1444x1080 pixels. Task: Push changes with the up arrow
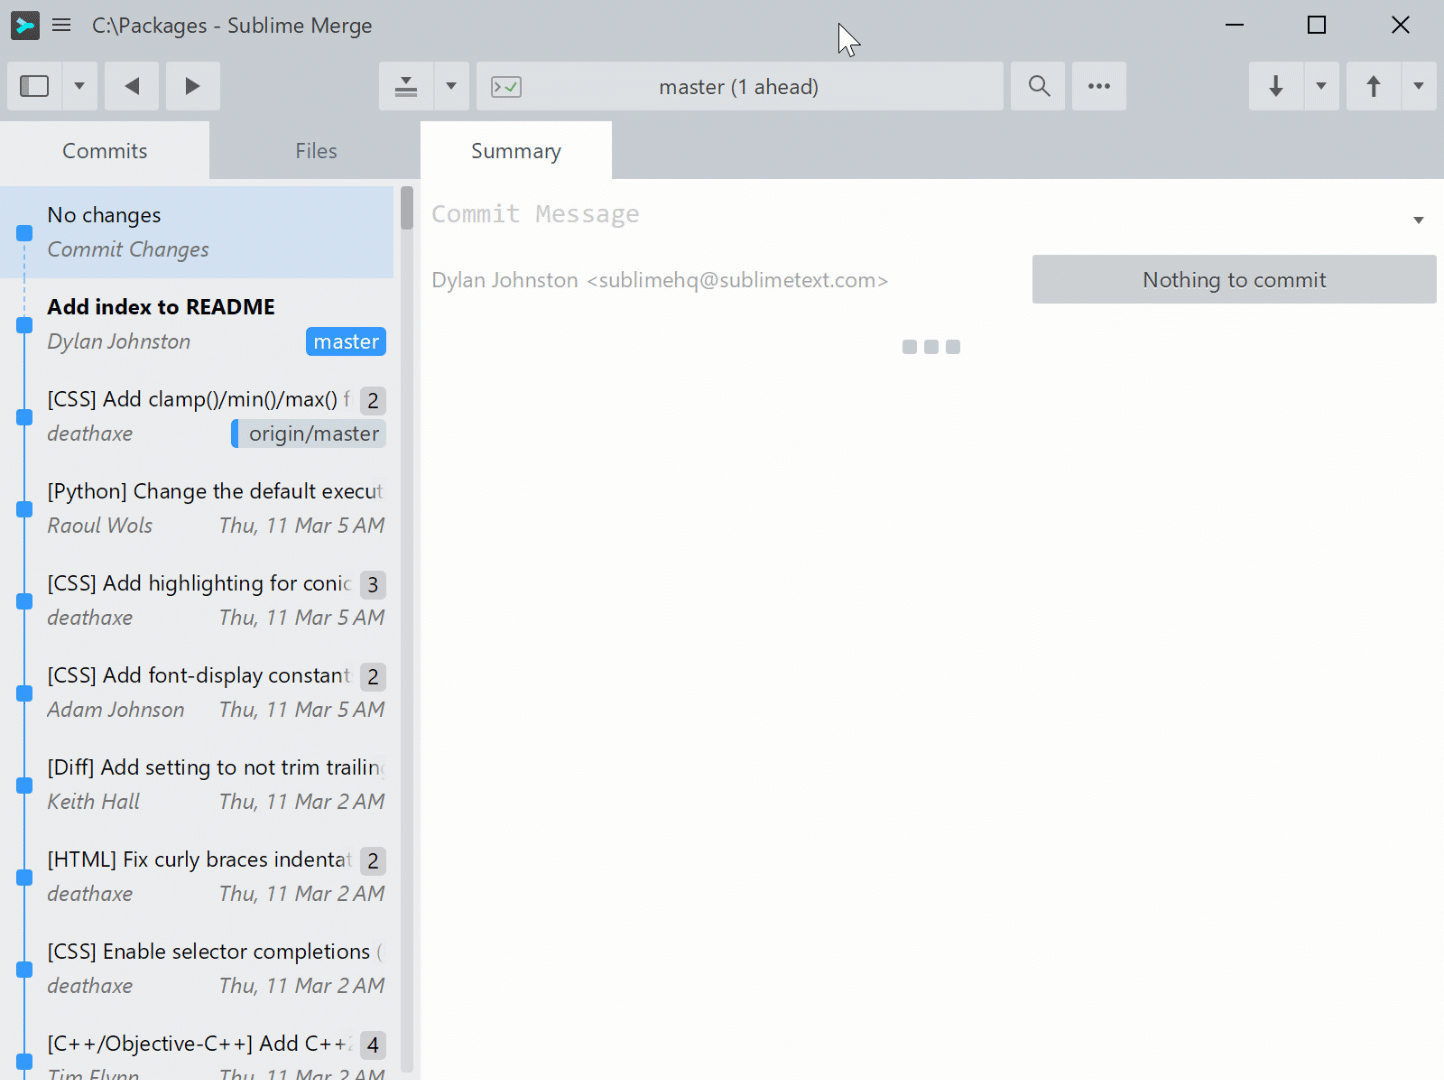[1374, 86]
